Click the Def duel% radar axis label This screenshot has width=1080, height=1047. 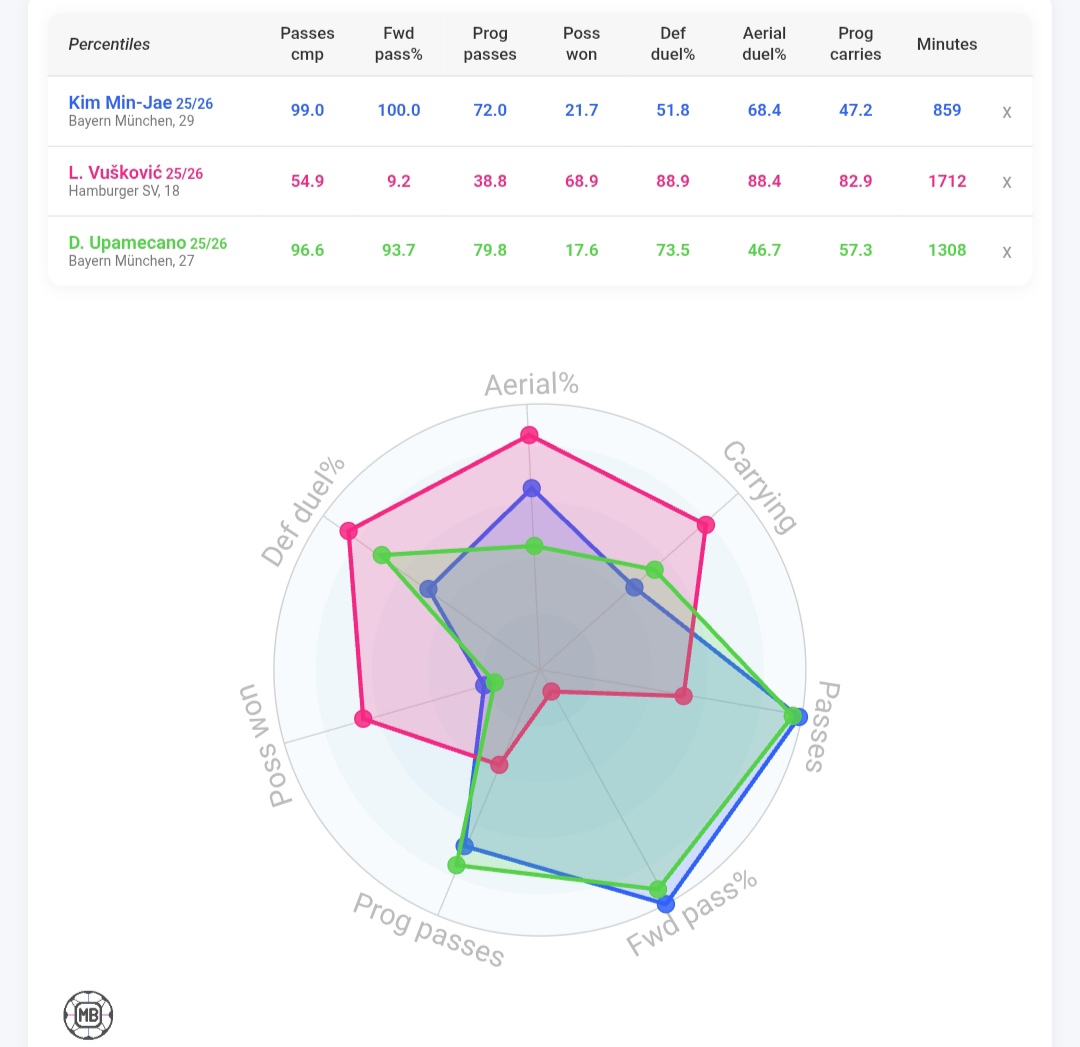(303, 512)
